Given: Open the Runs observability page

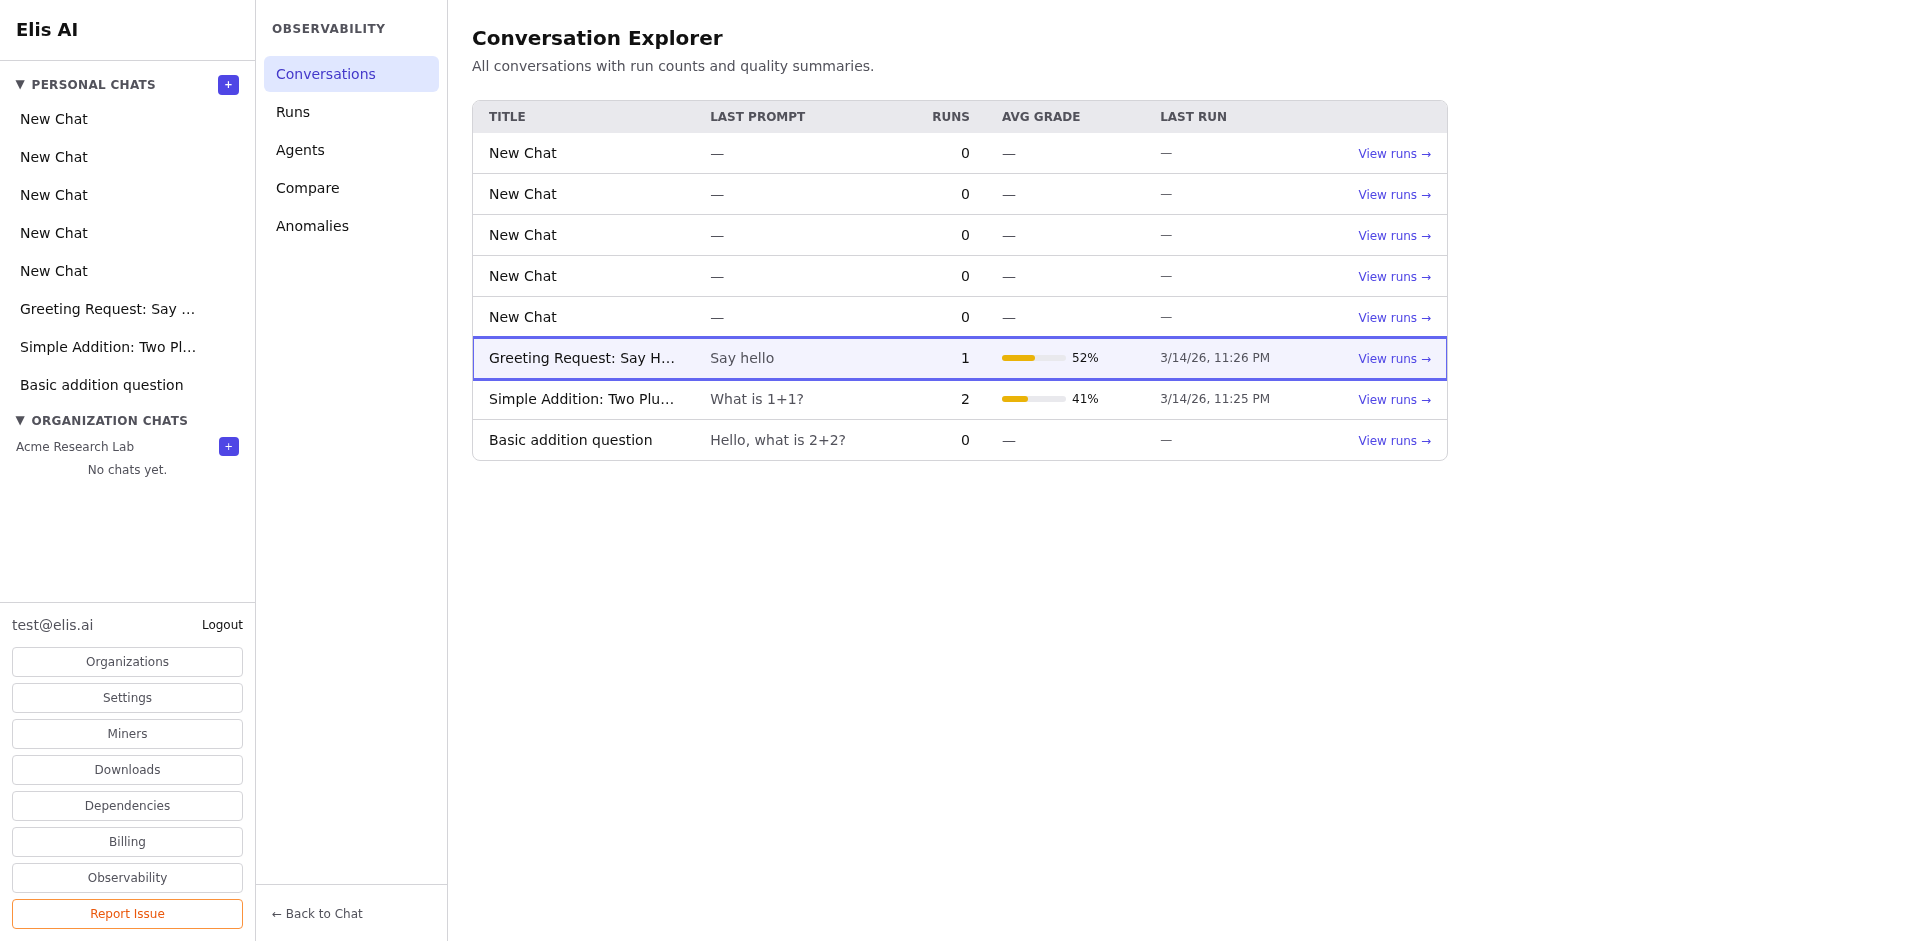Looking at the screenshot, I should tap(293, 112).
